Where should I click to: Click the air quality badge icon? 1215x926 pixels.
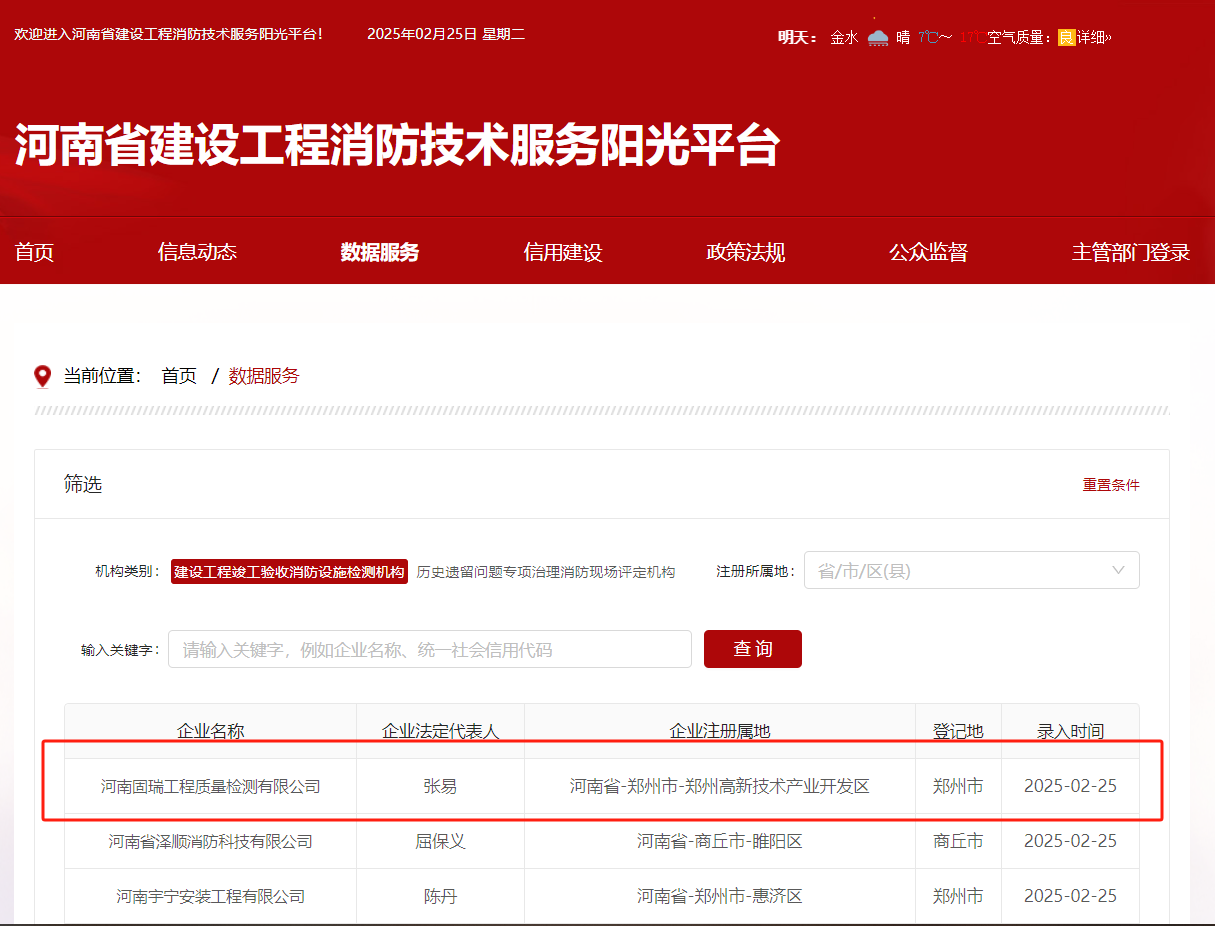point(1066,38)
